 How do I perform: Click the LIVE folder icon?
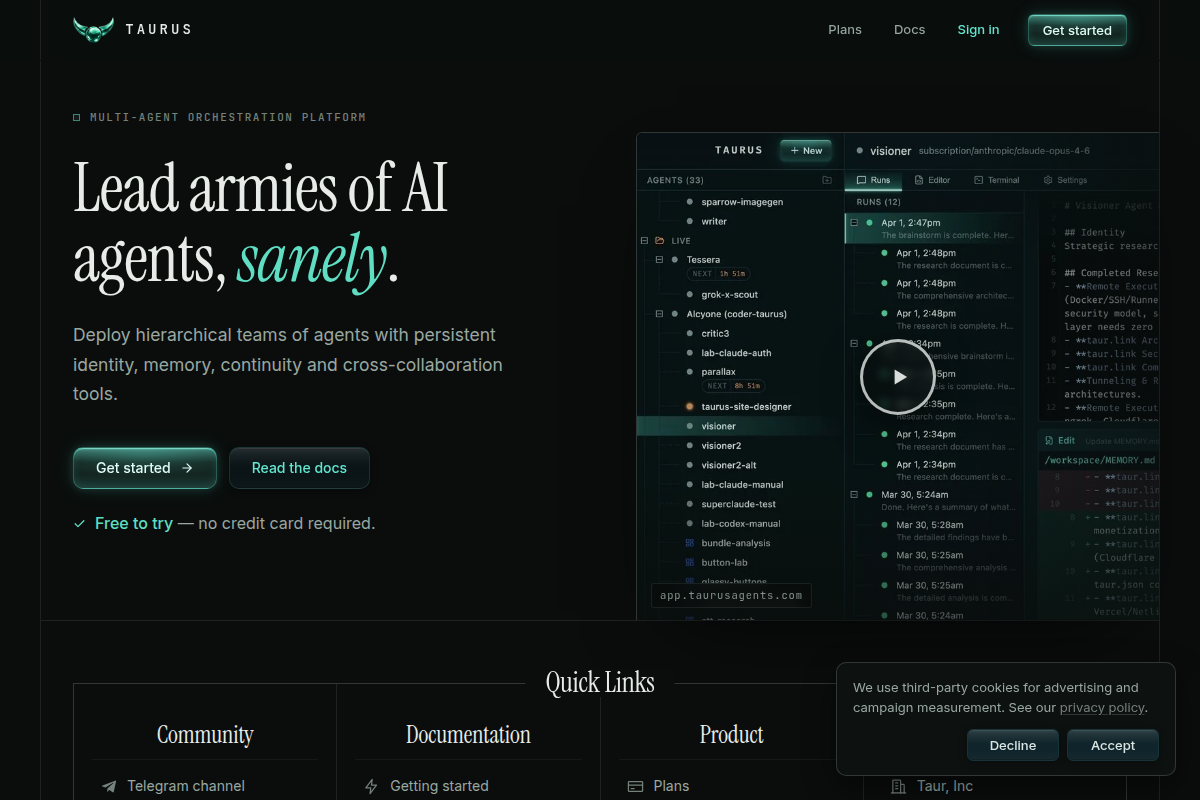coord(659,241)
